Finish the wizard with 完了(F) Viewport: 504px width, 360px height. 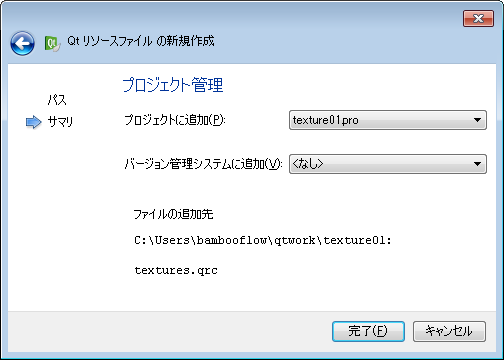point(368,331)
